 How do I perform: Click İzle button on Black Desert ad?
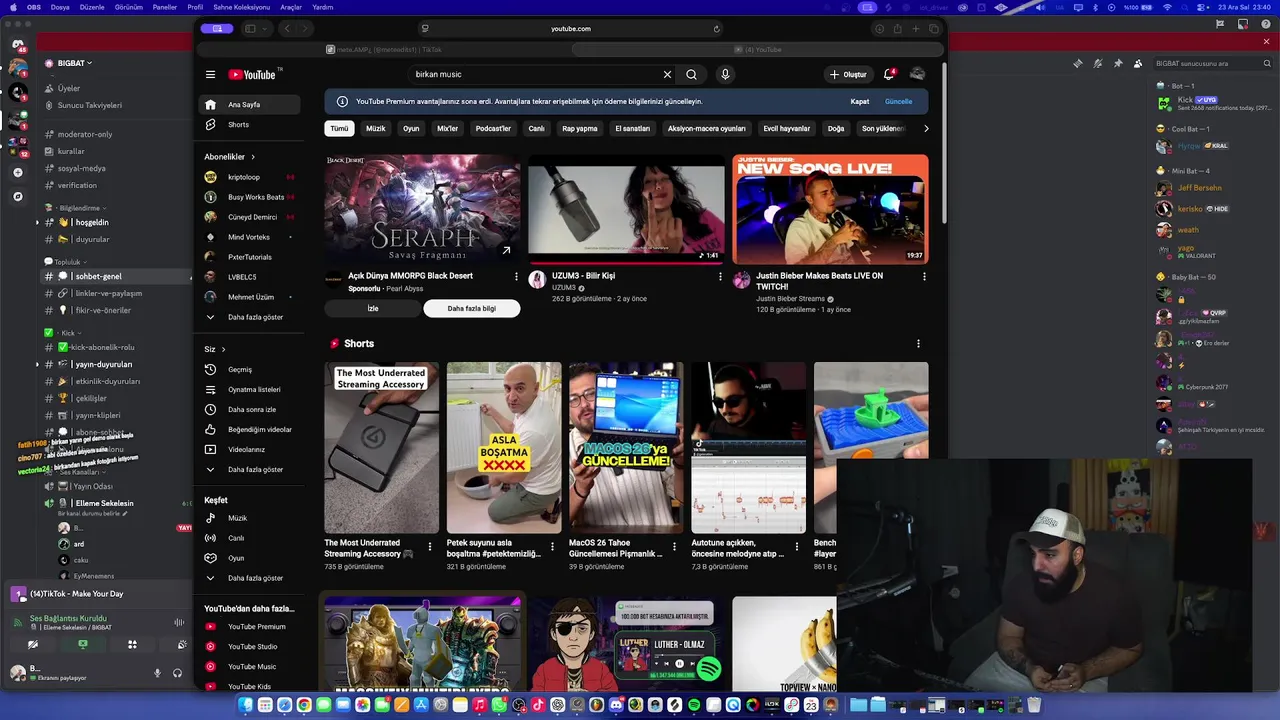coord(373,309)
